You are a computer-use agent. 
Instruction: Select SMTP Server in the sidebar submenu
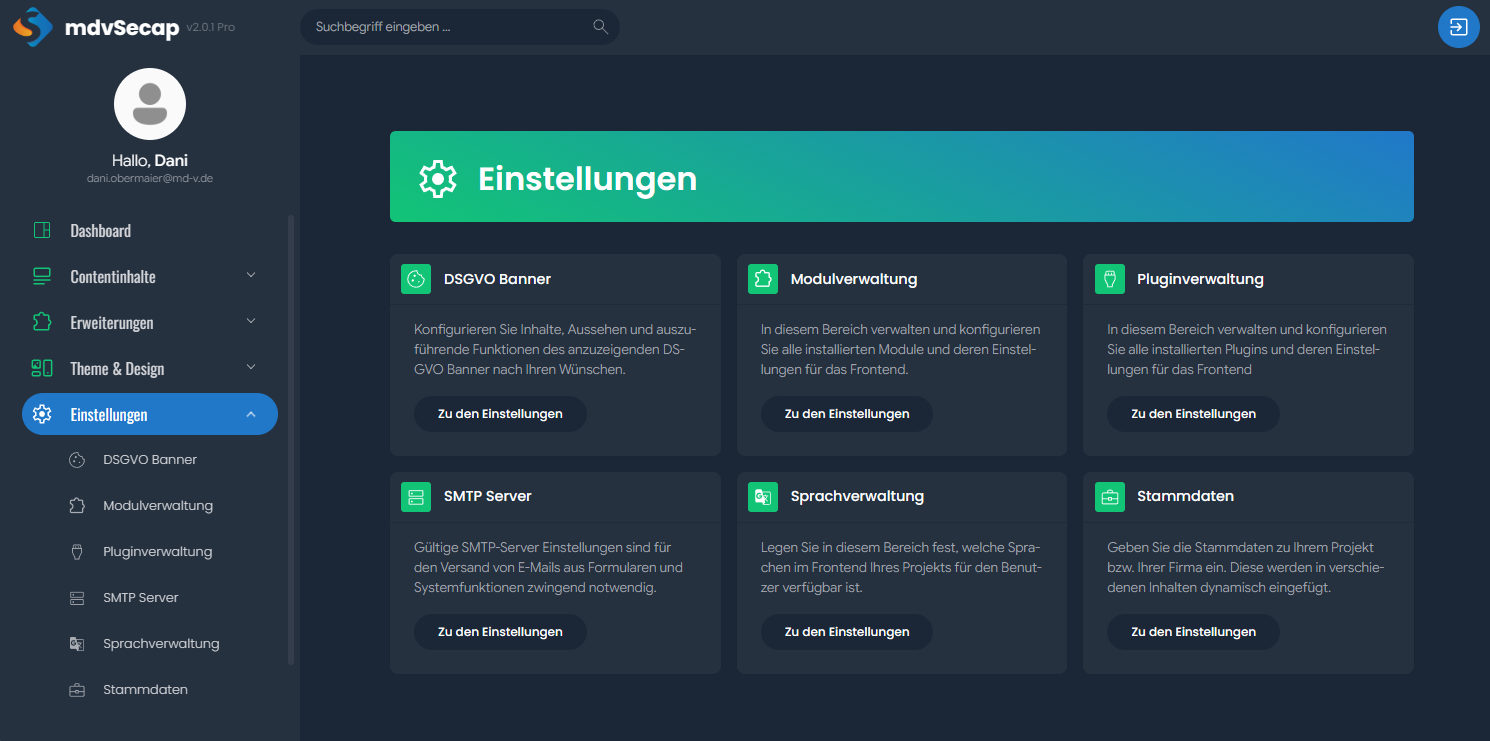(x=140, y=598)
